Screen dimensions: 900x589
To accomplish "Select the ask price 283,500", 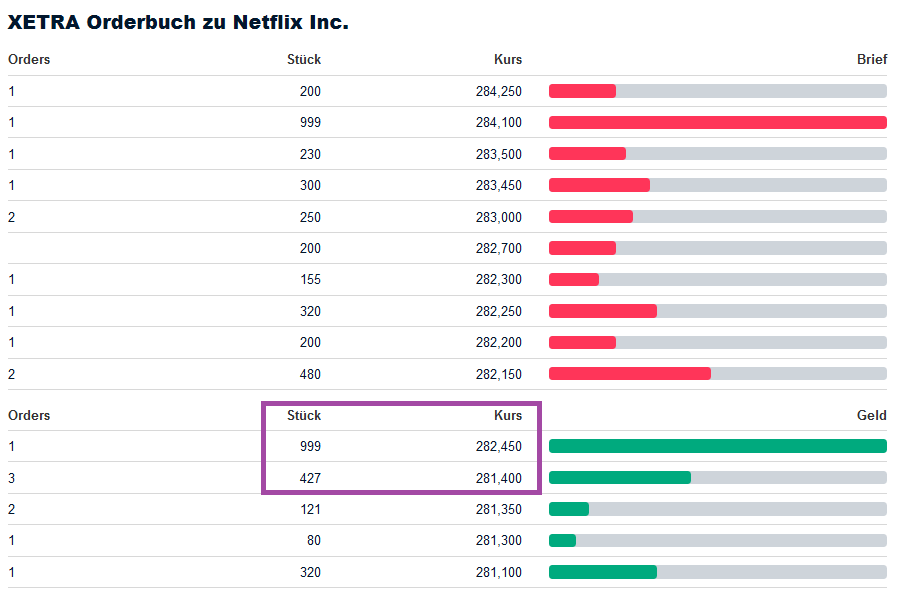I will (498, 154).
